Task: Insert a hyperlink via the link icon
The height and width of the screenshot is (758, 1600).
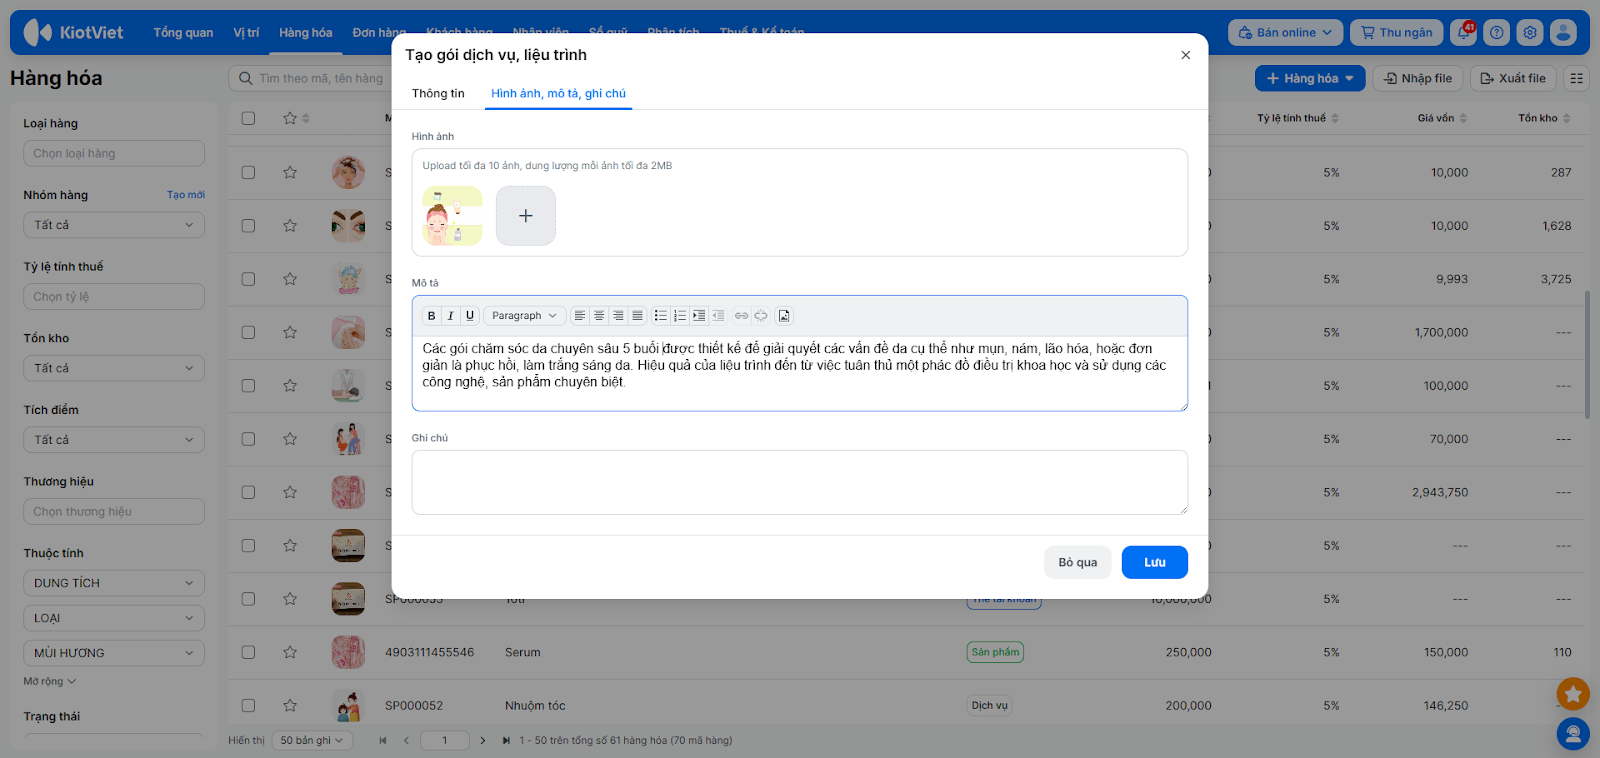Action: click(x=742, y=316)
